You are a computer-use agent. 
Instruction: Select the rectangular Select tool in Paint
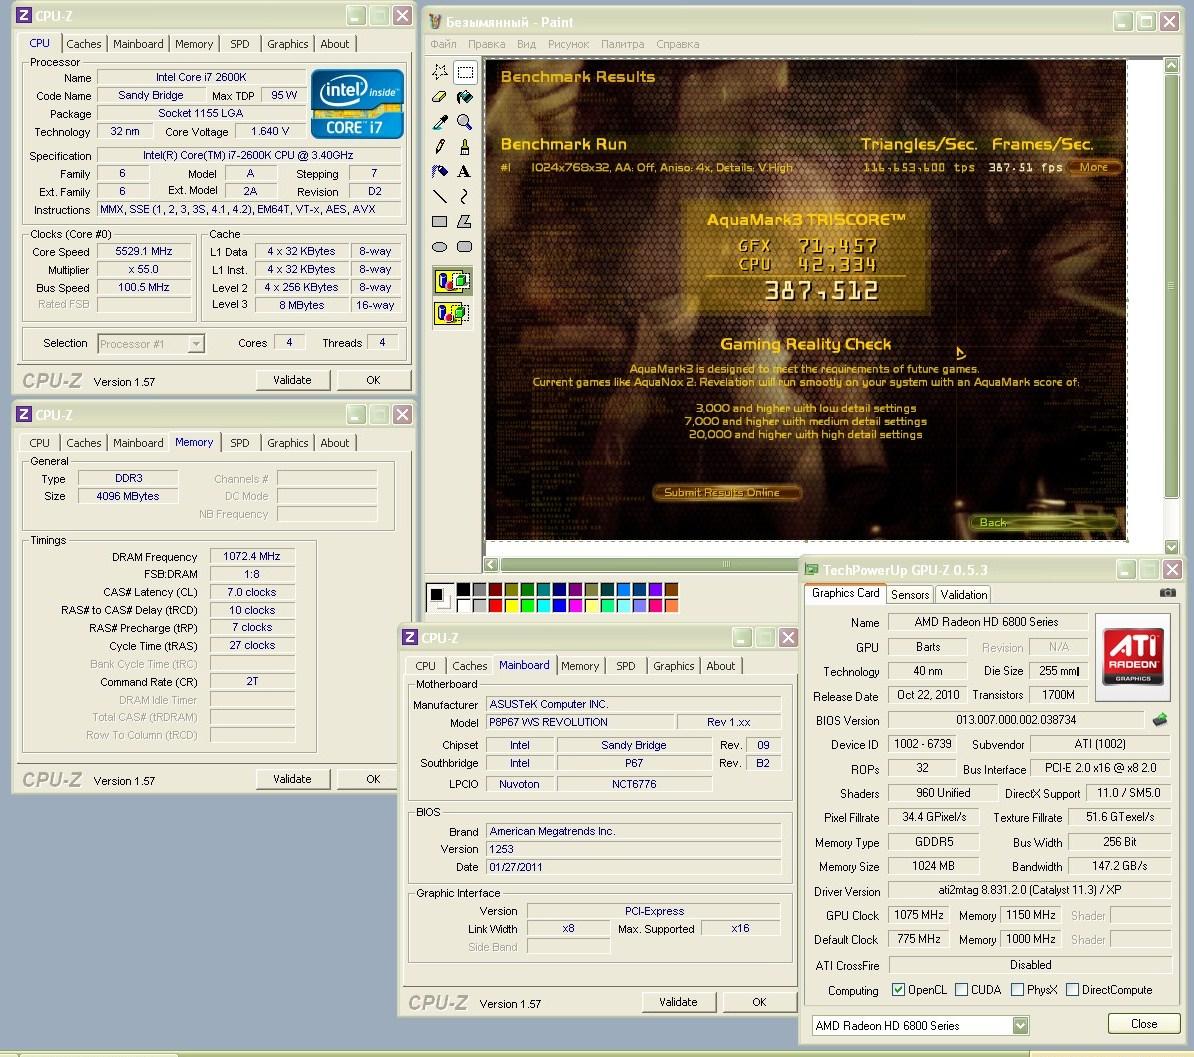[x=465, y=72]
